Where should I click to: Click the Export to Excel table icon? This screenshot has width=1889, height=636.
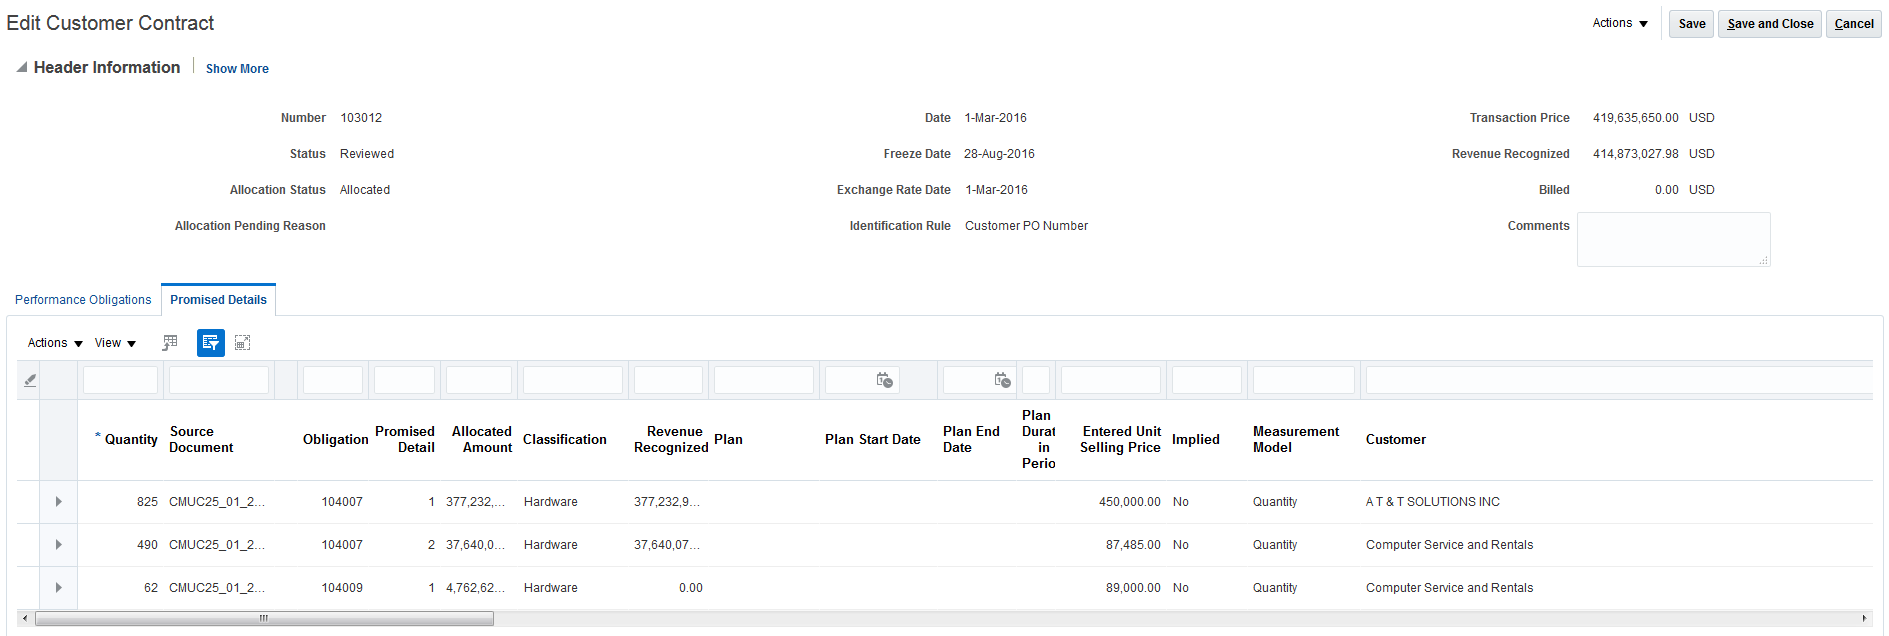[170, 343]
